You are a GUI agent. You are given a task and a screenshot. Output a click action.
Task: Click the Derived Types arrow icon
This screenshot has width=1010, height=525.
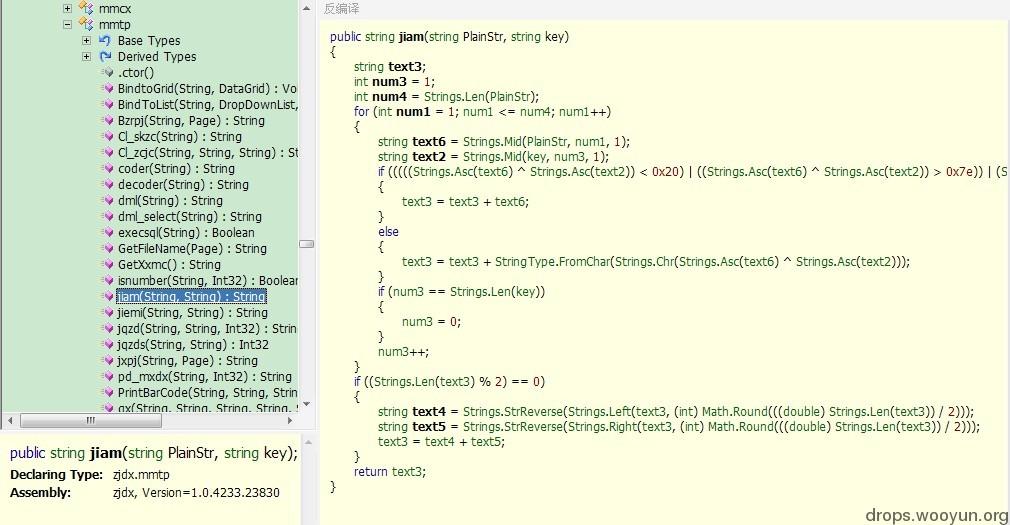pyautogui.click(x=104, y=57)
